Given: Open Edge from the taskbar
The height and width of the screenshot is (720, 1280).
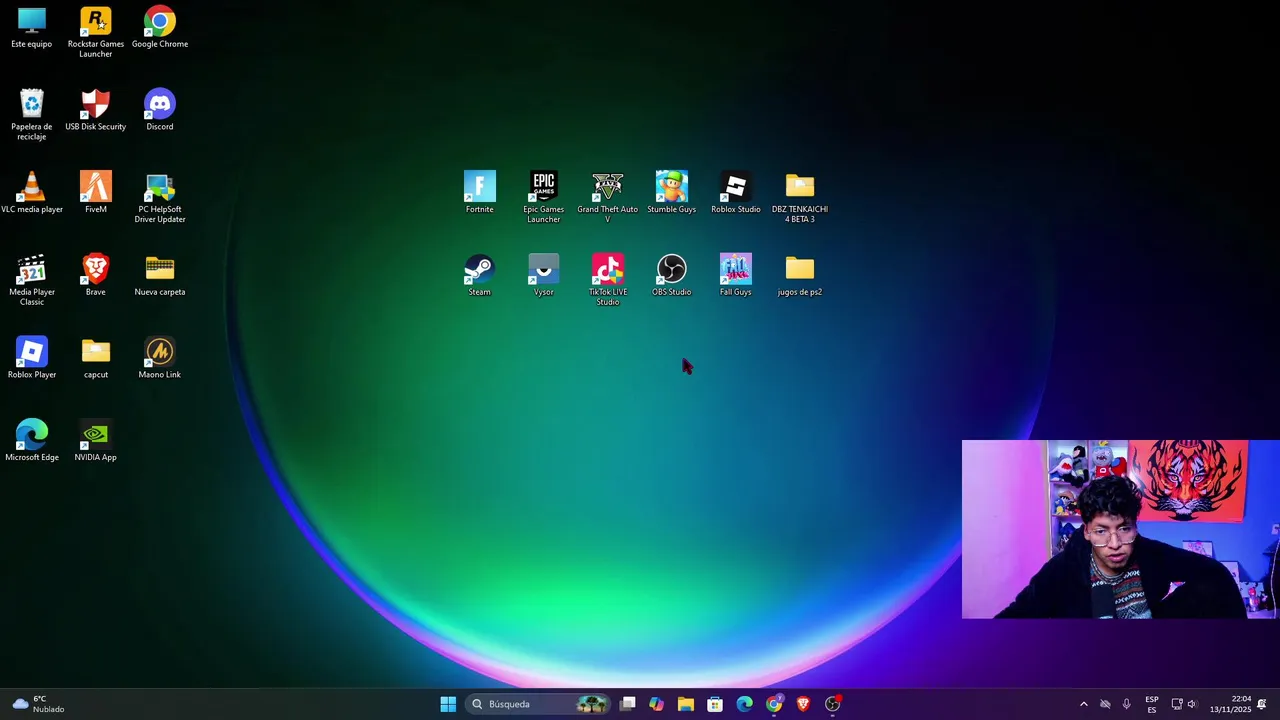Looking at the screenshot, I should coord(745,704).
